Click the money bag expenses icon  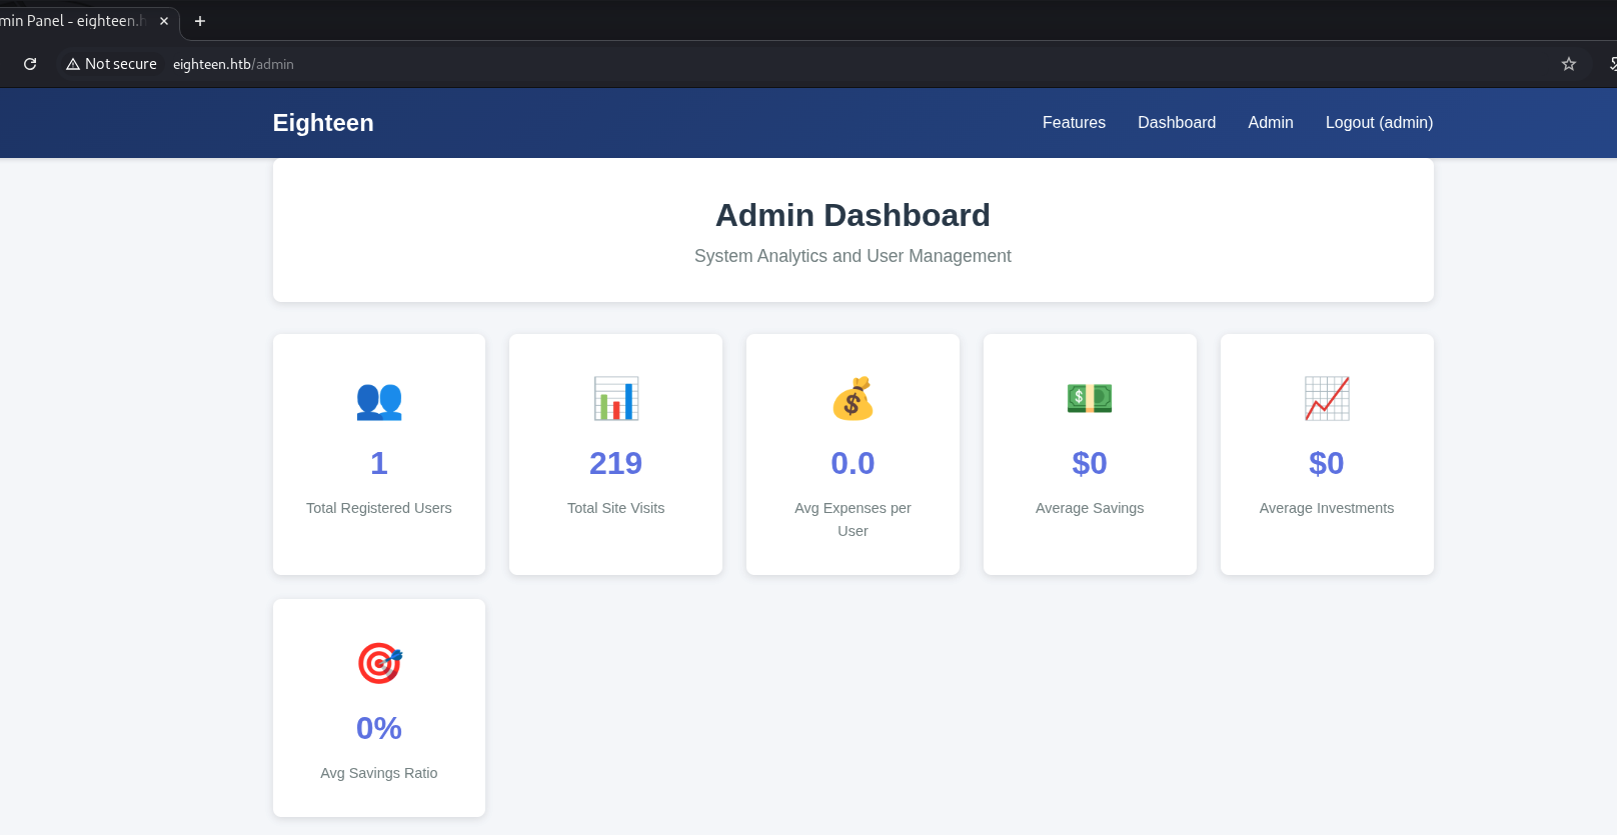pos(853,399)
